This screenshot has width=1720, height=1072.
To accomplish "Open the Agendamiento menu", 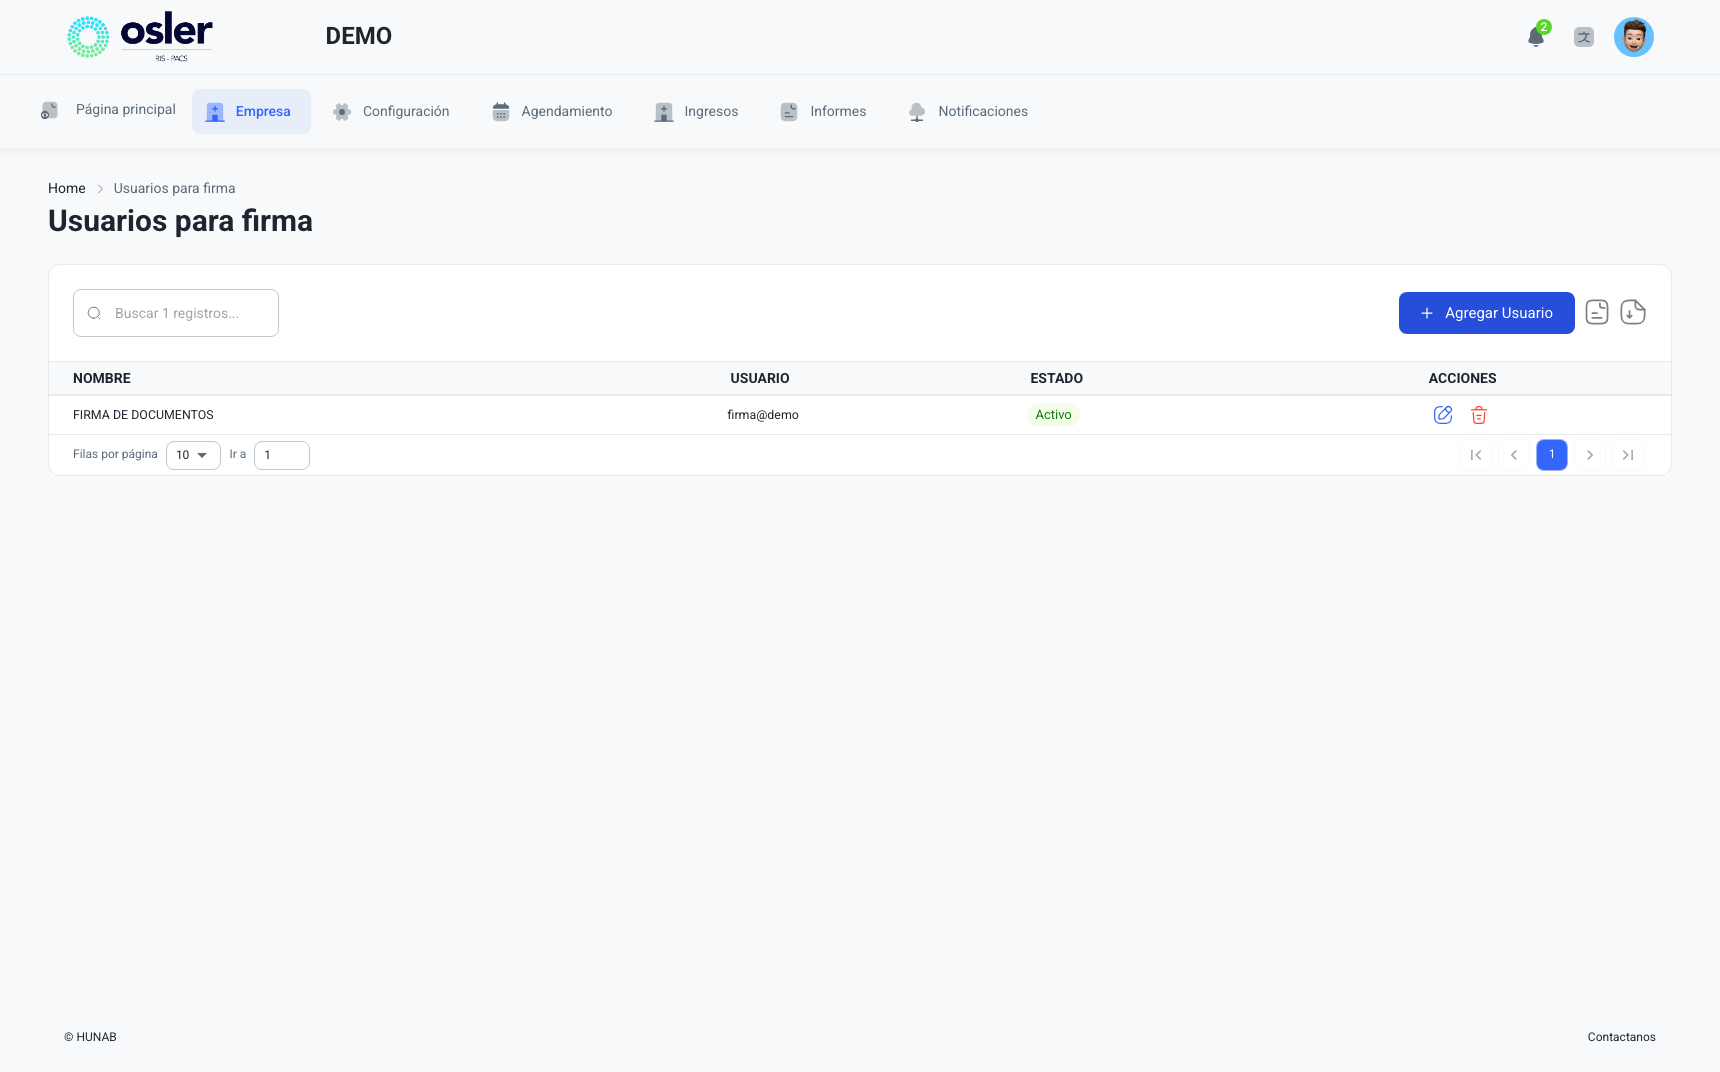I will (x=552, y=111).
